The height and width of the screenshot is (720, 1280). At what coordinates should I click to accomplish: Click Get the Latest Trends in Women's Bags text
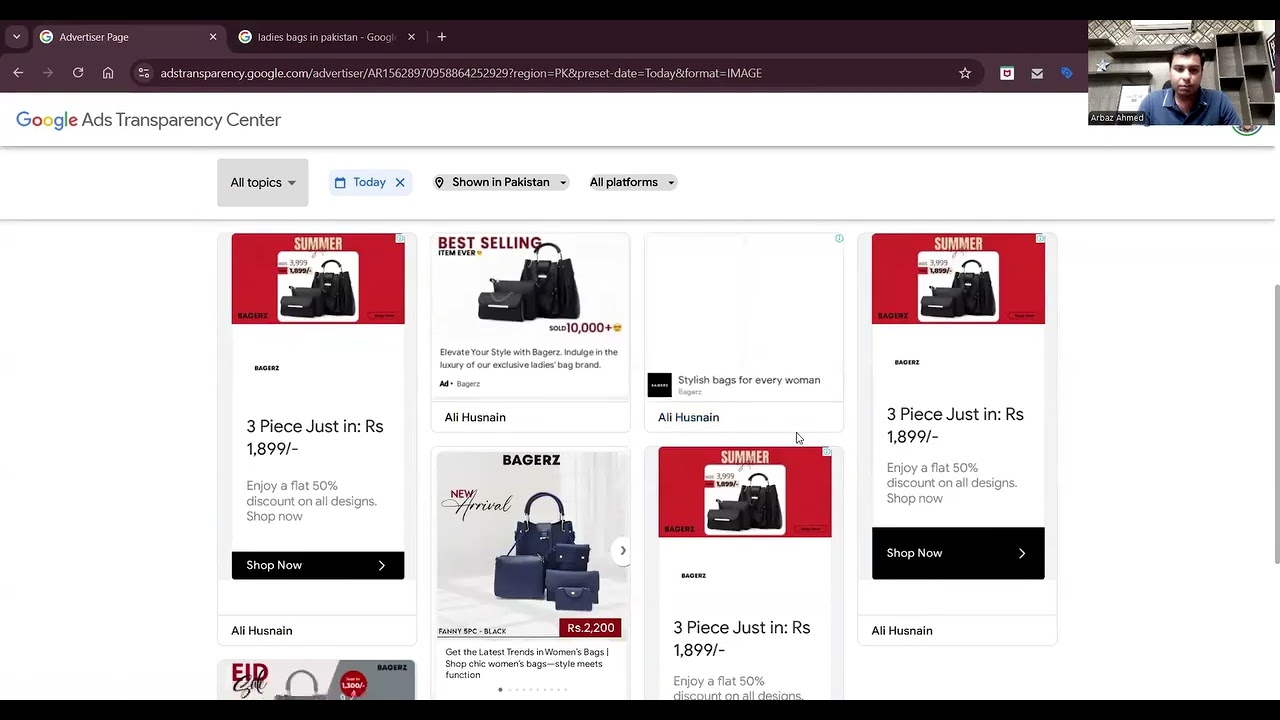pos(527,663)
